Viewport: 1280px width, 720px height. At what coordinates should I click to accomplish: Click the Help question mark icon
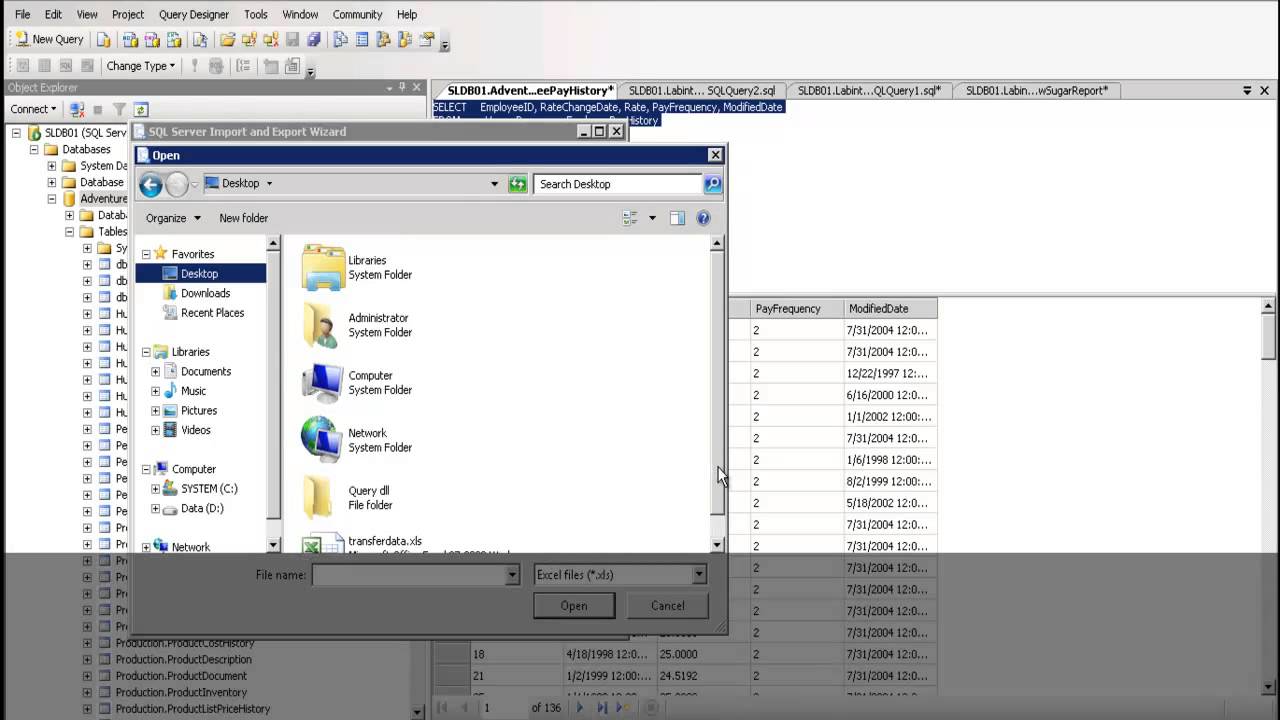click(703, 218)
